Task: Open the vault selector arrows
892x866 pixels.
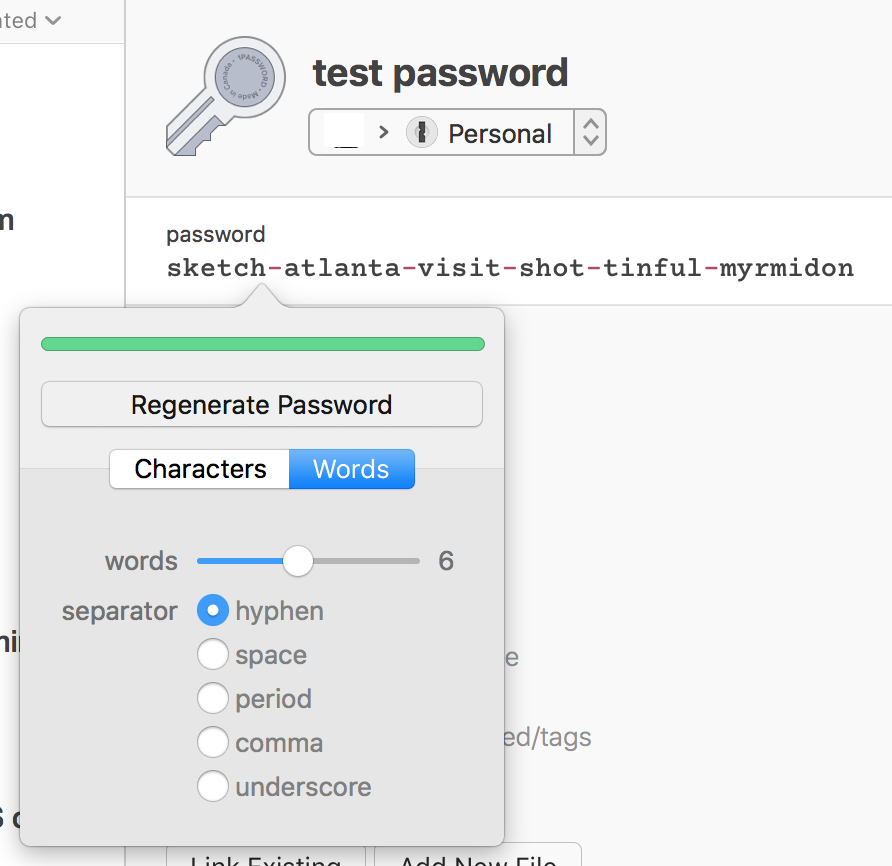Action: click(590, 132)
